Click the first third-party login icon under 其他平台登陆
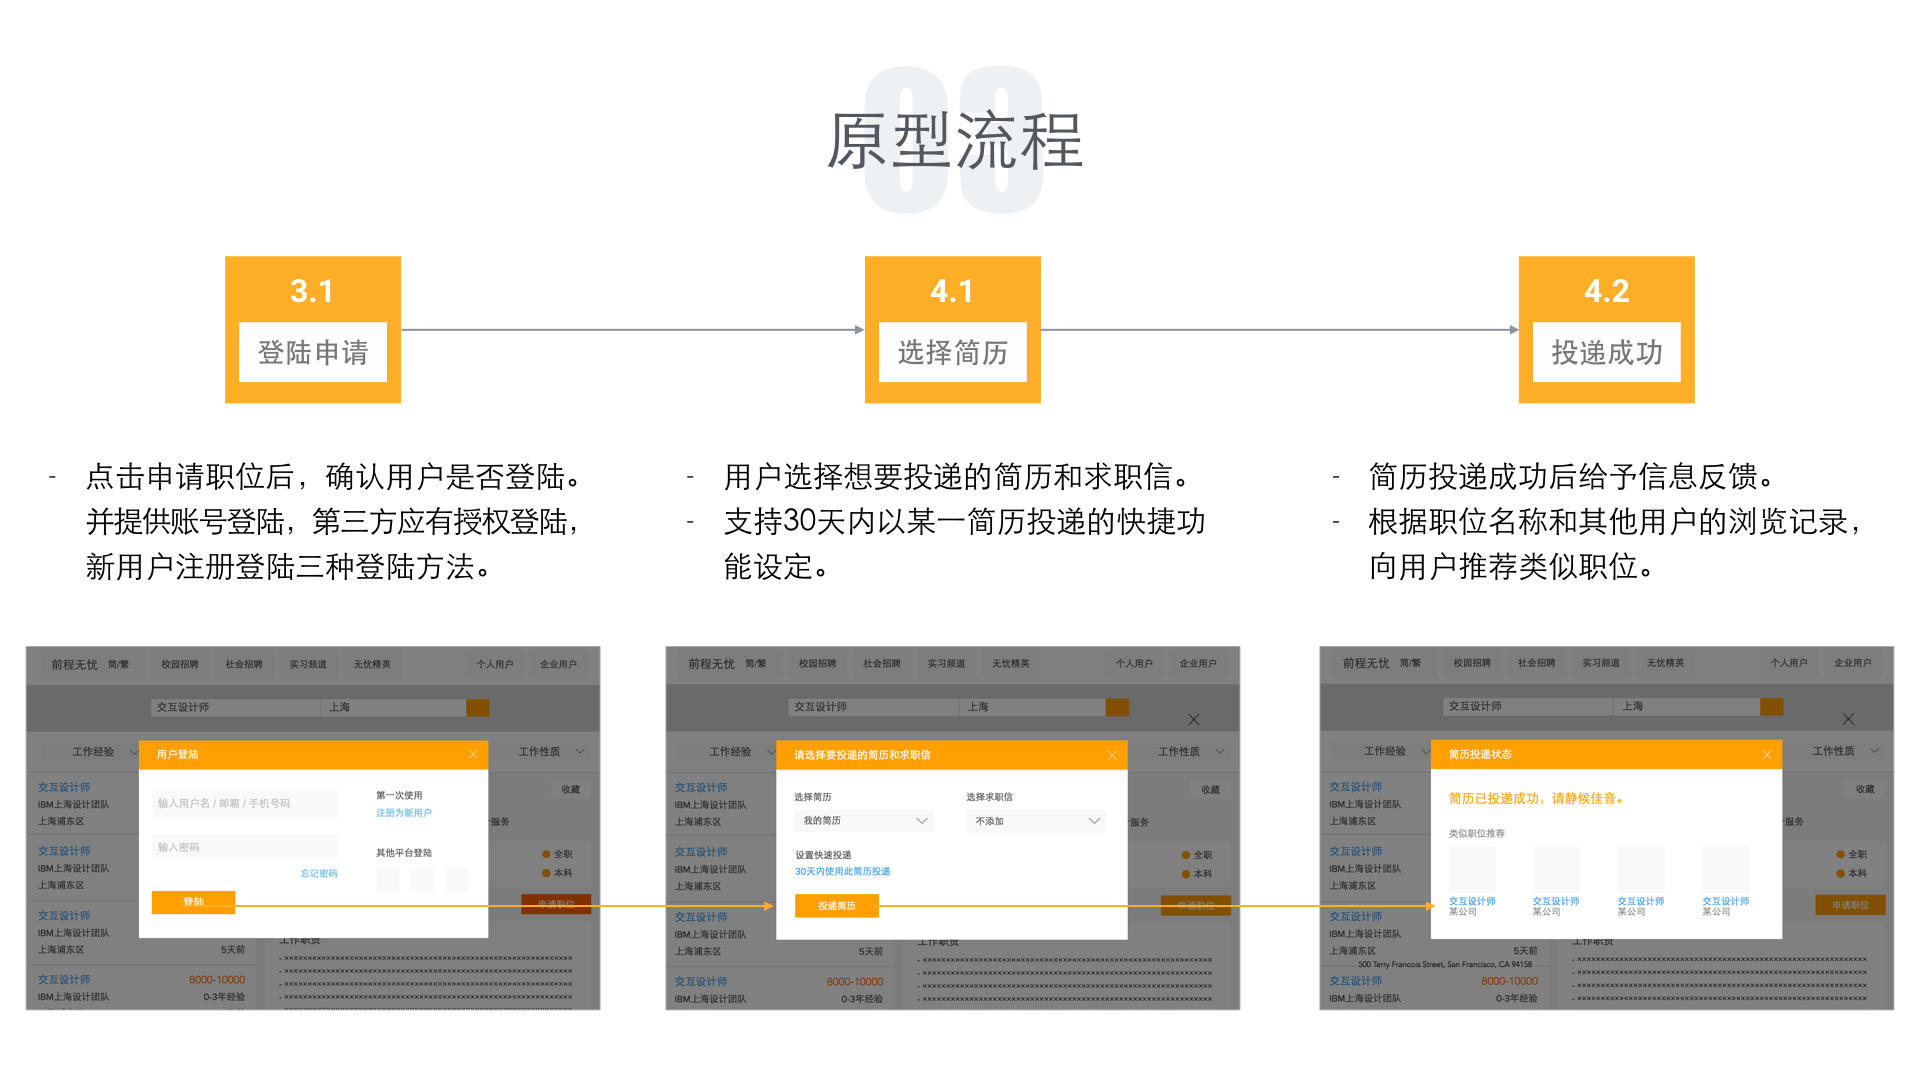The height and width of the screenshot is (1080, 1920). (388, 880)
